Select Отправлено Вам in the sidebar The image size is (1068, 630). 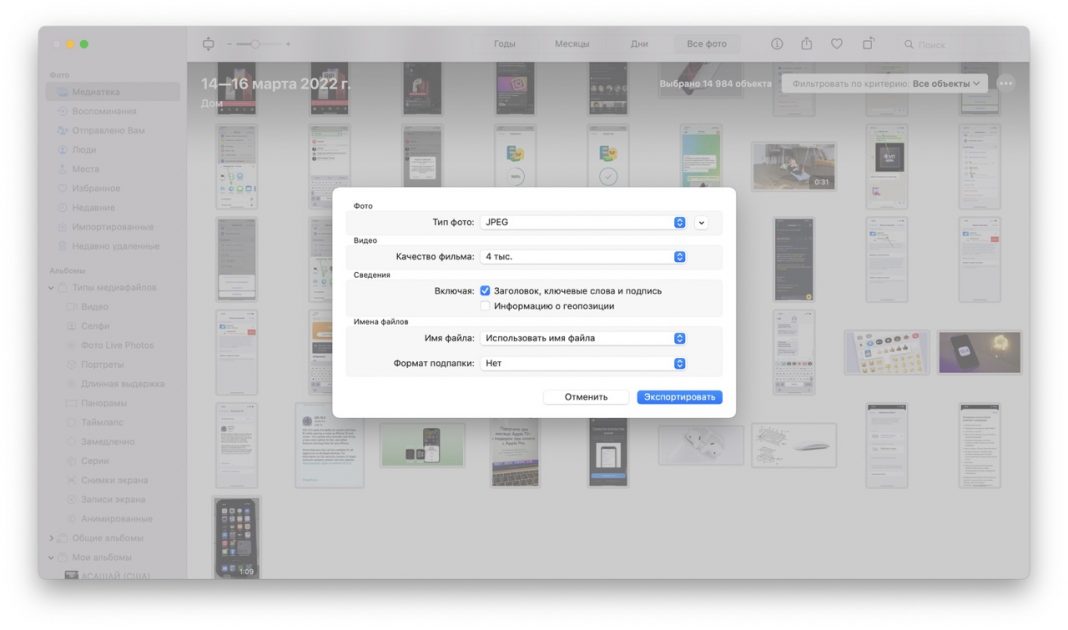point(112,130)
